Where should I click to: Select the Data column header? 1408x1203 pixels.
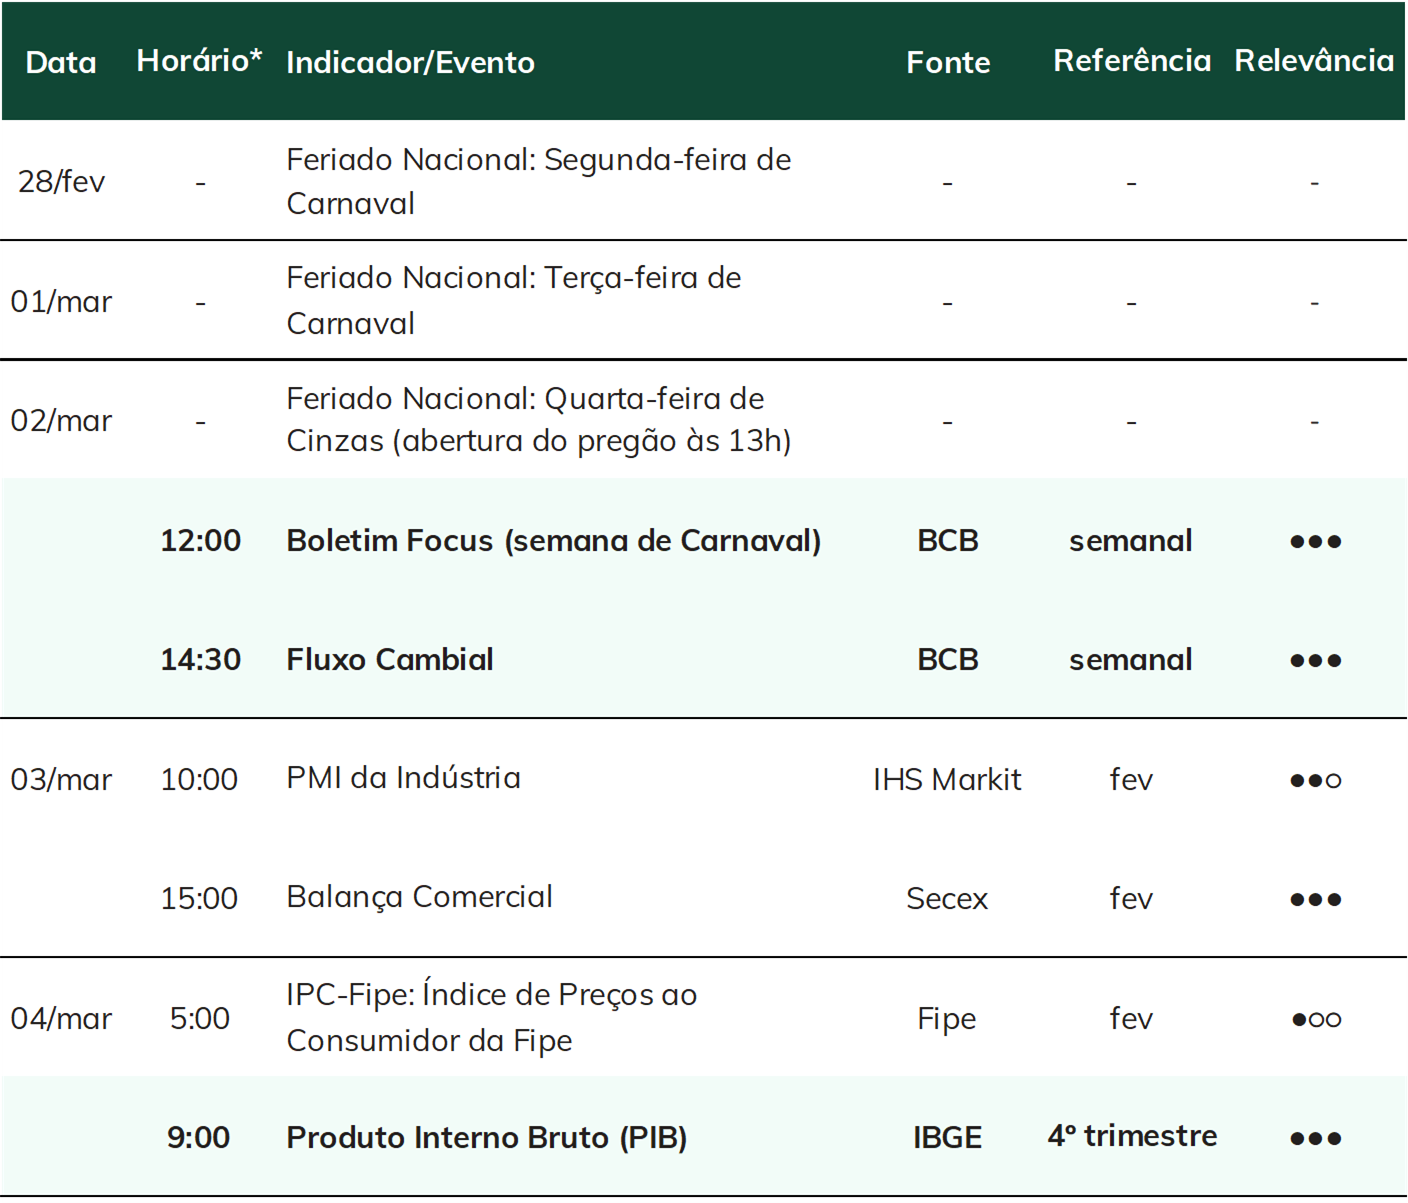(x=61, y=62)
